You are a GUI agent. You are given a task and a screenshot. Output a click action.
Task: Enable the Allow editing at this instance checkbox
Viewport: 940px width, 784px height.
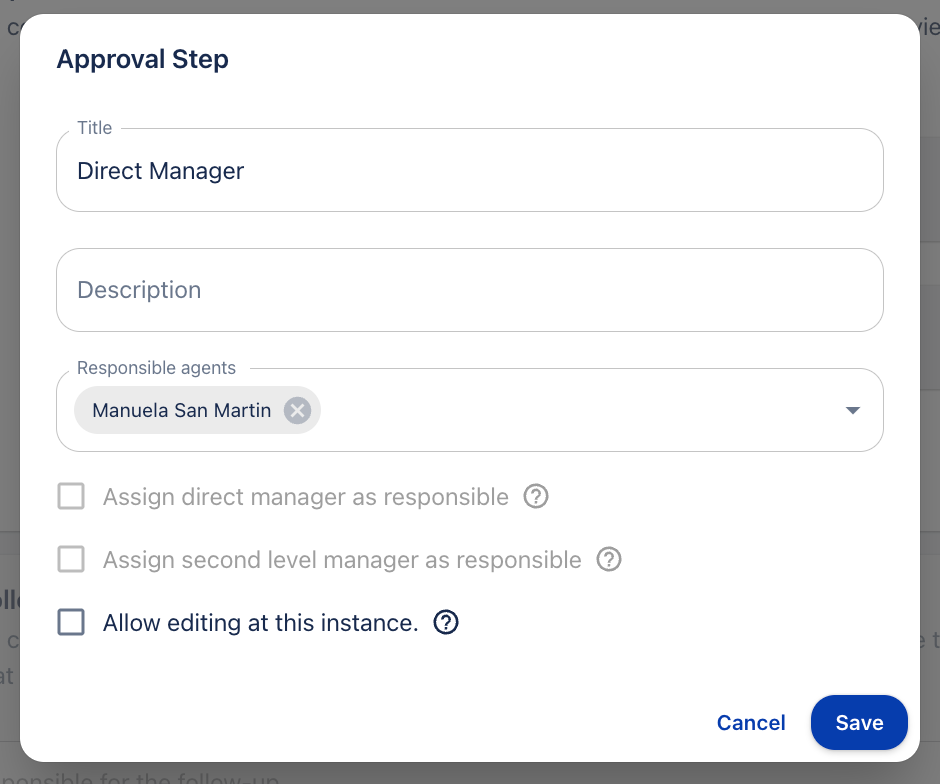click(71, 623)
